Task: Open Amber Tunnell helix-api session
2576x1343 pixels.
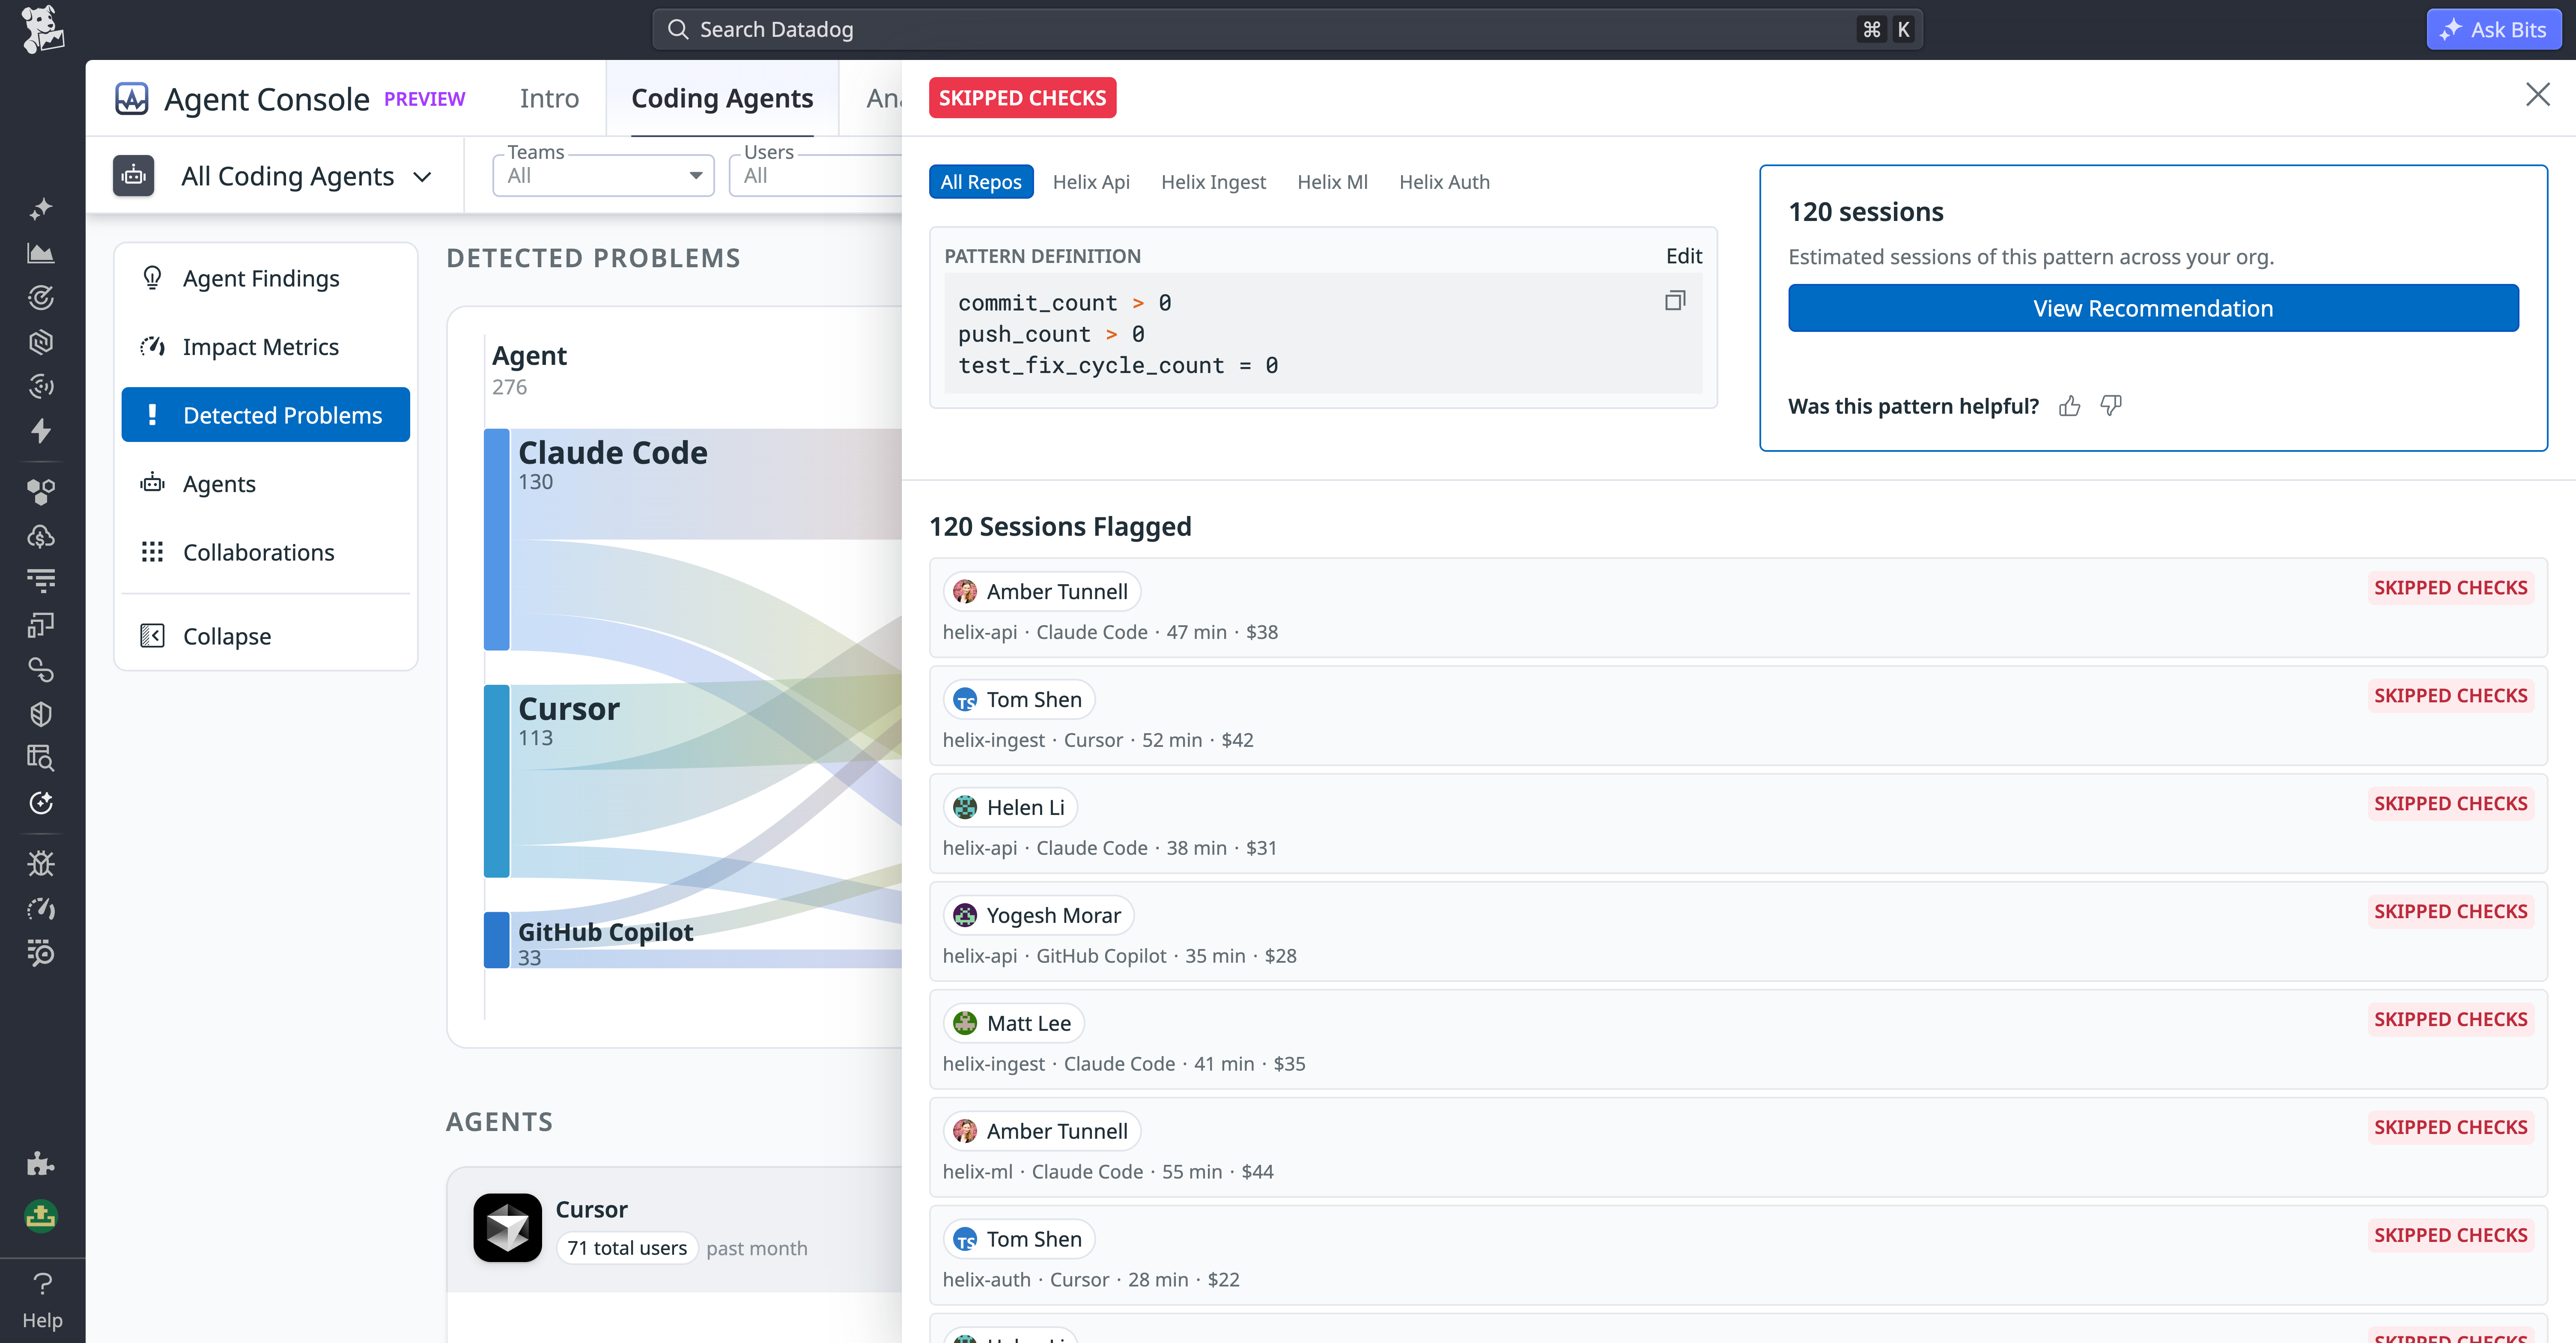Action: point(1738,608)
